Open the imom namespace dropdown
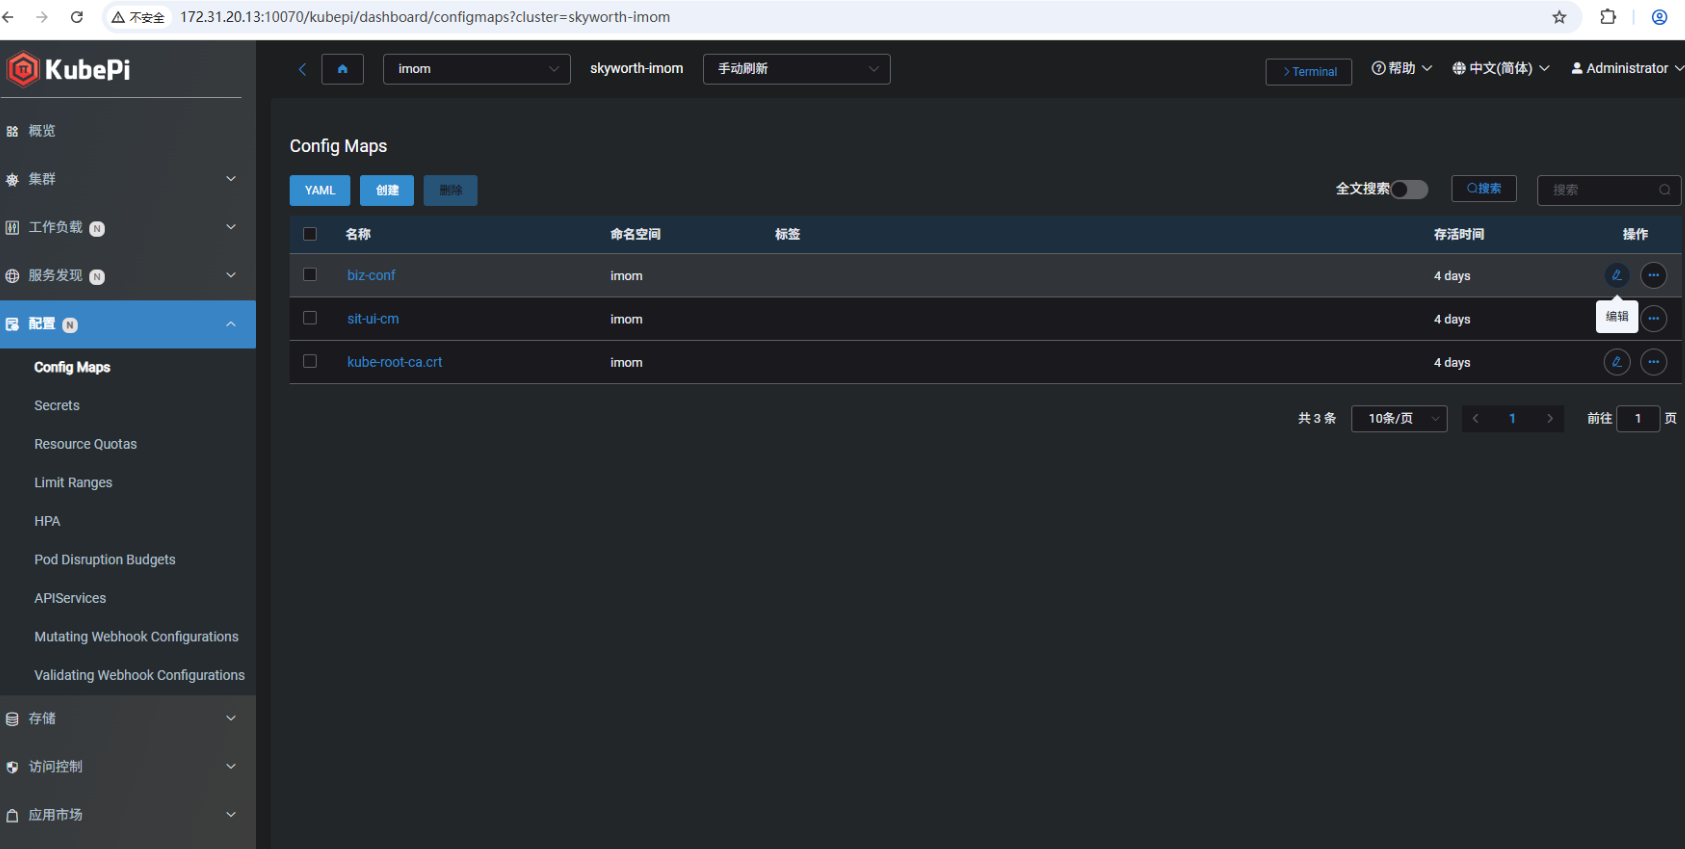 [476, 69]
